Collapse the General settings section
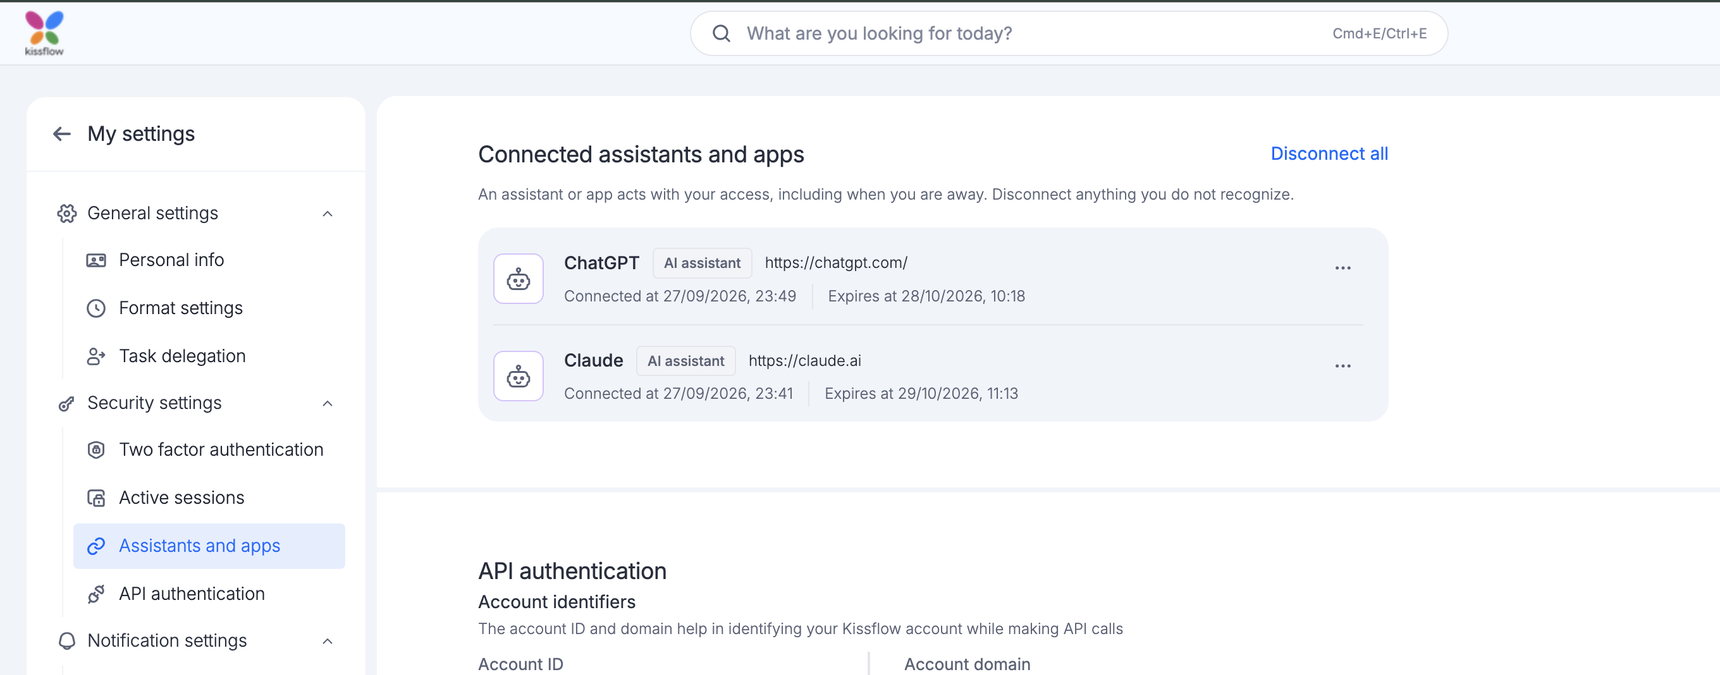 [x=327, y=214]
